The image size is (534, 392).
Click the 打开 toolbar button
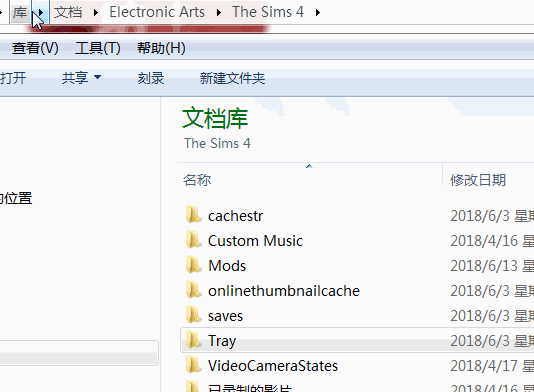click(x=13, y=78)
